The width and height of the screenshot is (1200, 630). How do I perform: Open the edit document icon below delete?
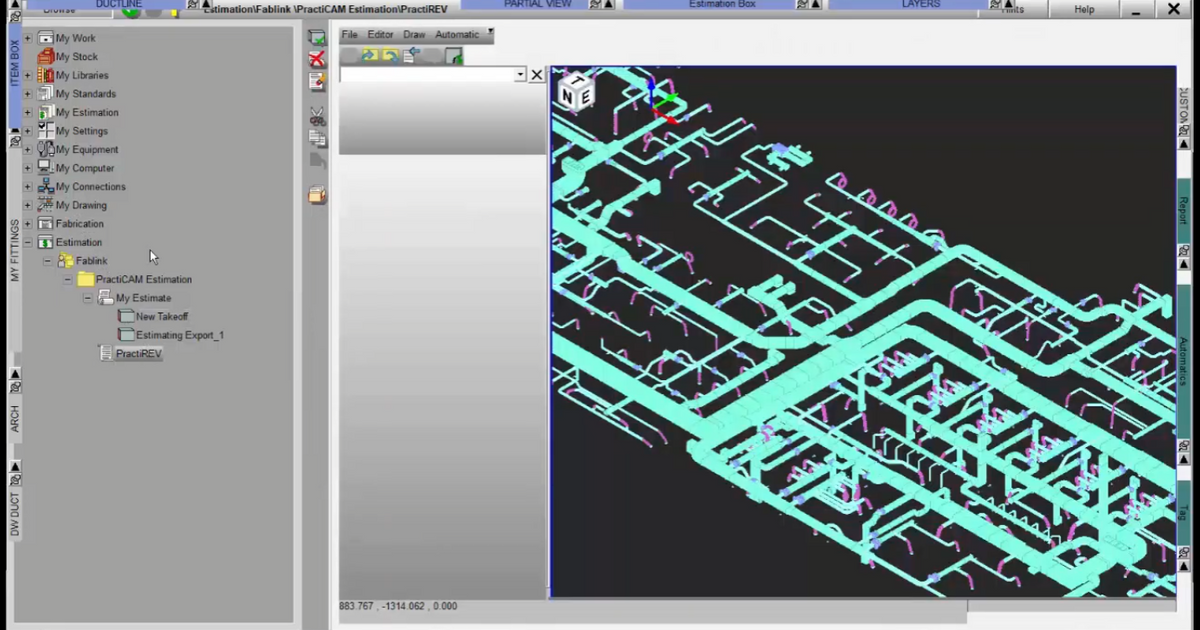(x=316, y=83)
